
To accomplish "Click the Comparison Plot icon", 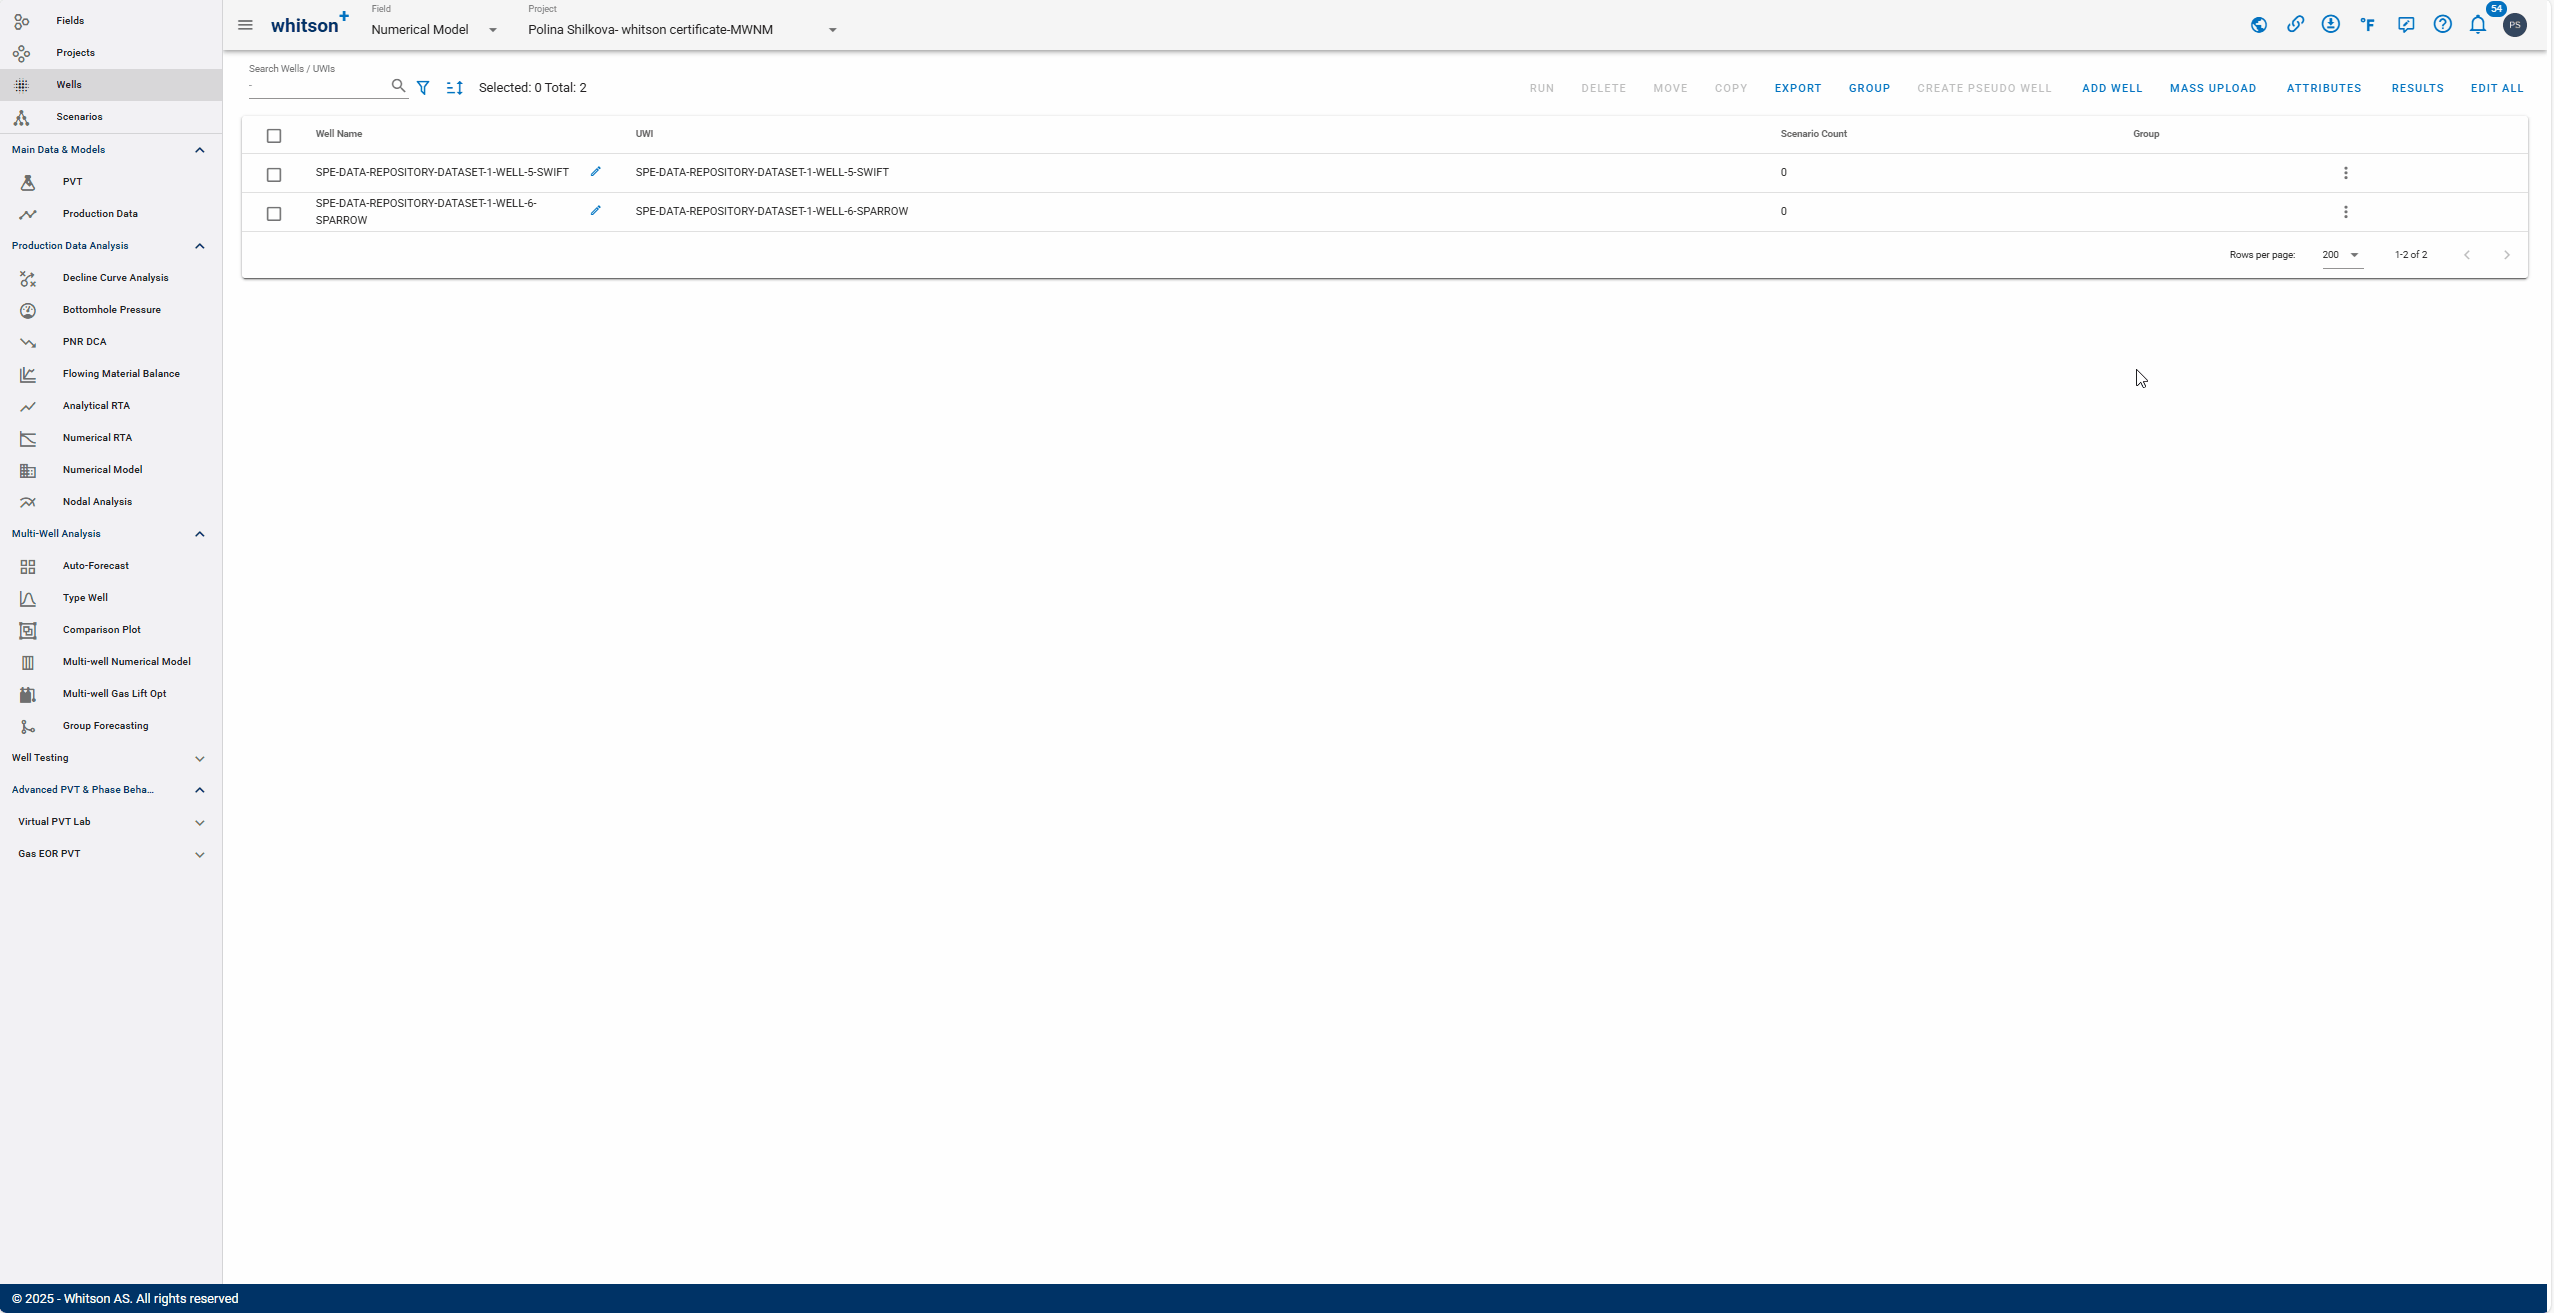I will point(28,630).
